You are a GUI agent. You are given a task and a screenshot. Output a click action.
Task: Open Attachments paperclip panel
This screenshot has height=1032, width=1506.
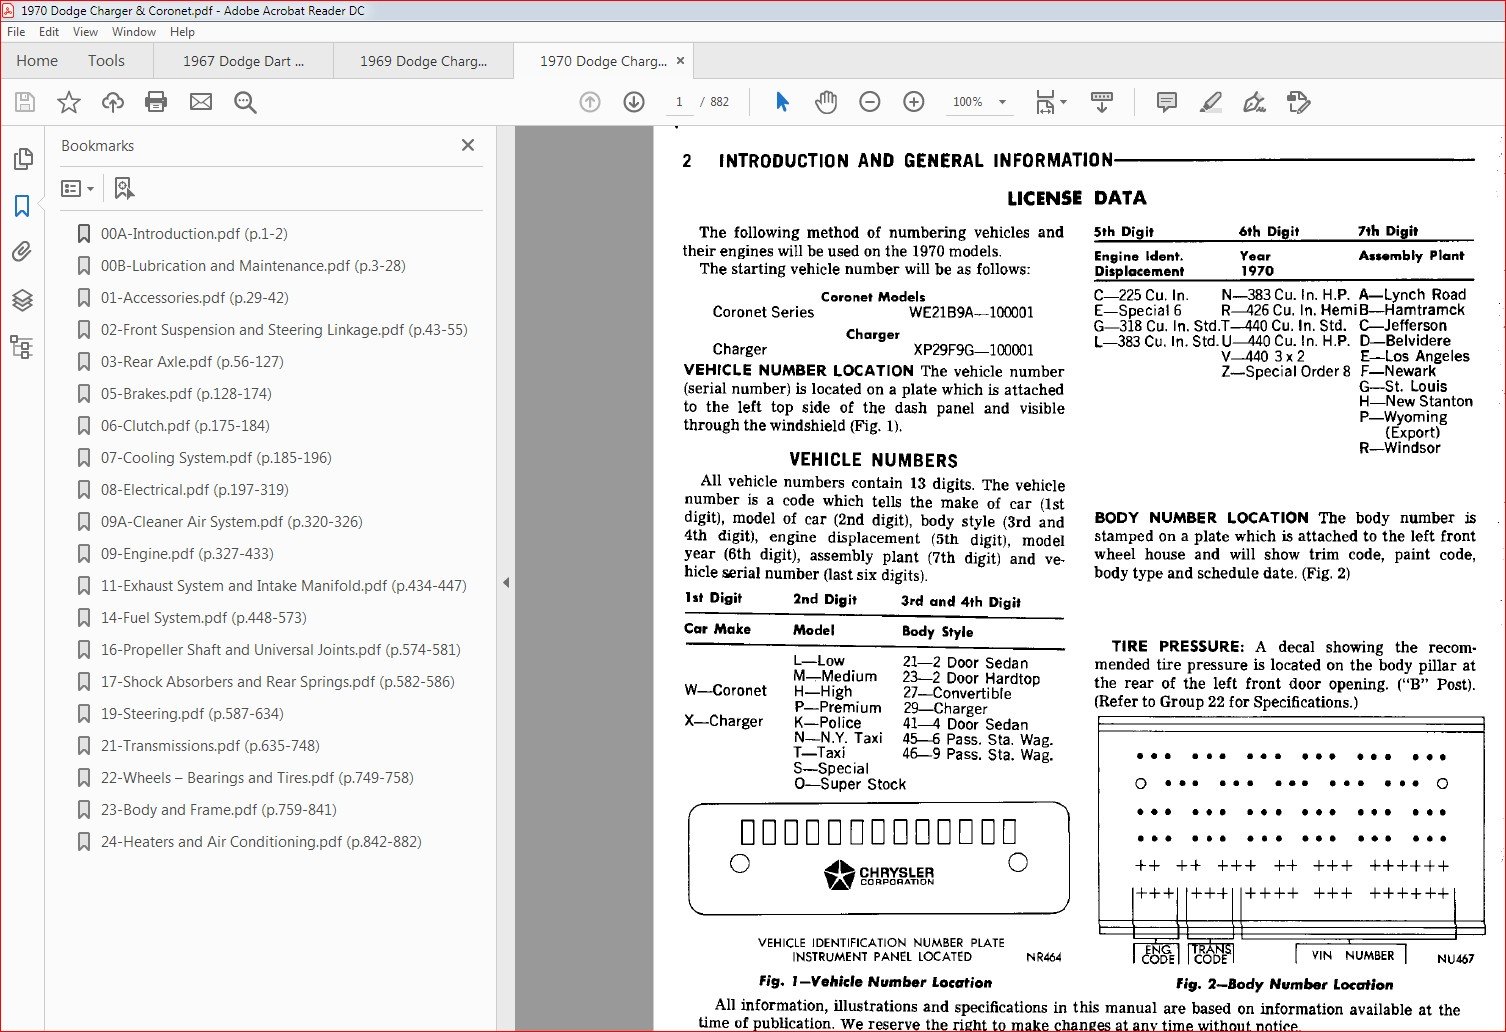click(x=22, y=252)
